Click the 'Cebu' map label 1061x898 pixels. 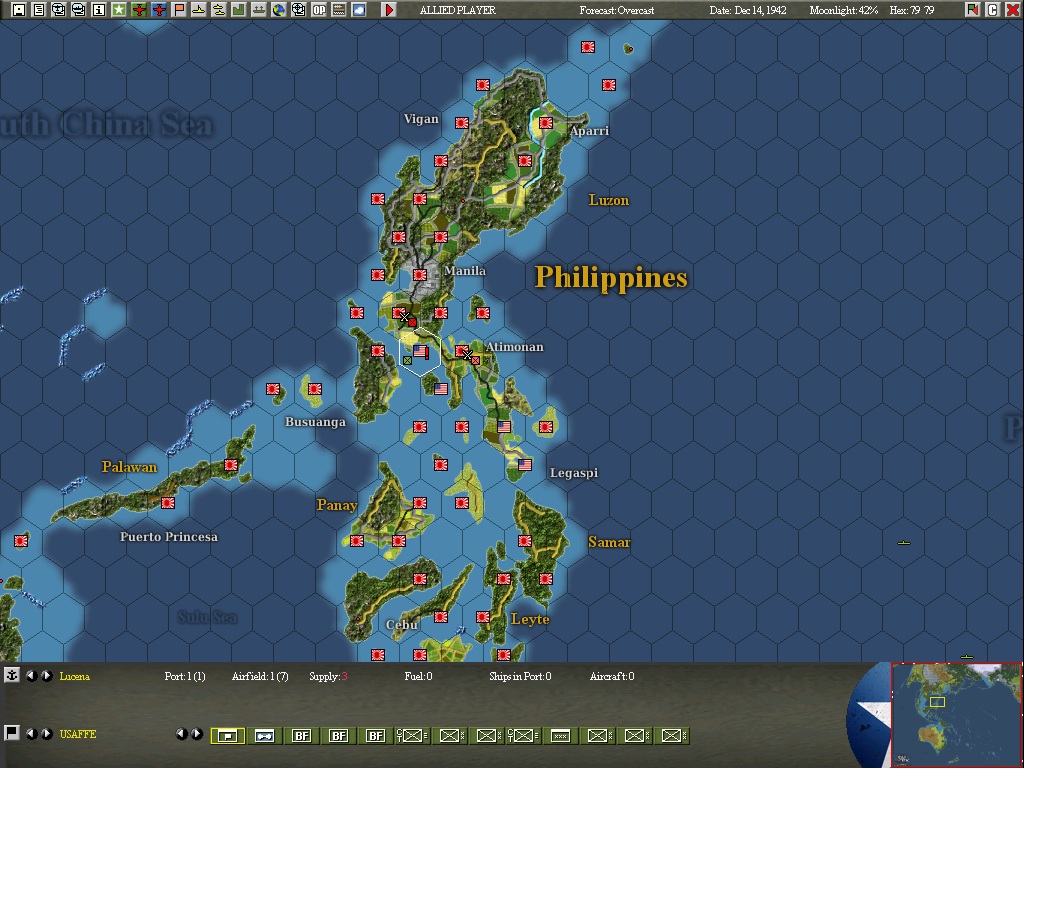[x=401, y=625]
